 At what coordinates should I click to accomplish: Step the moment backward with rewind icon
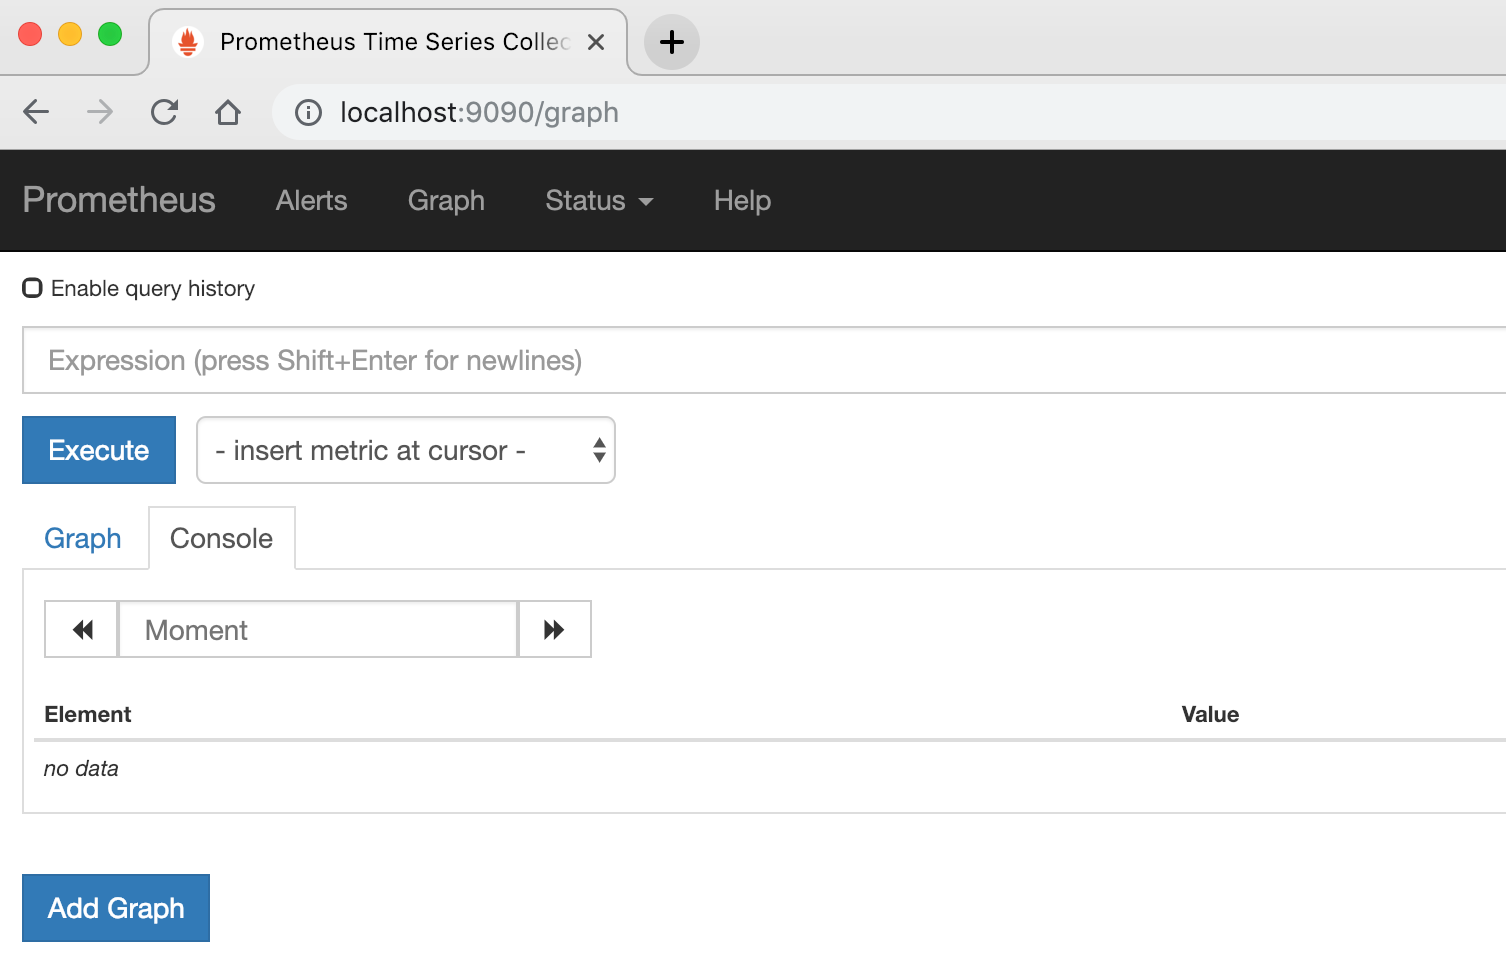pyautogui.click(x=82, y=629)
